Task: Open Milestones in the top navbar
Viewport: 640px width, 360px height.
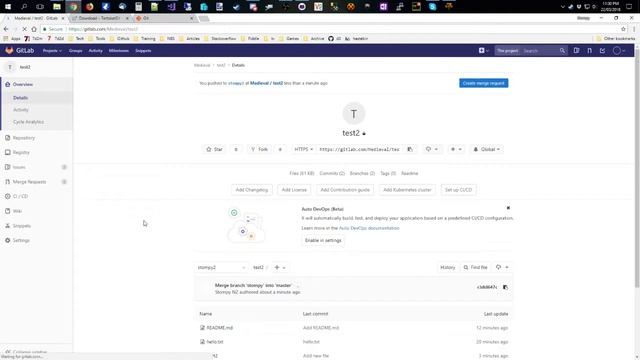Action: coord(119,51)
